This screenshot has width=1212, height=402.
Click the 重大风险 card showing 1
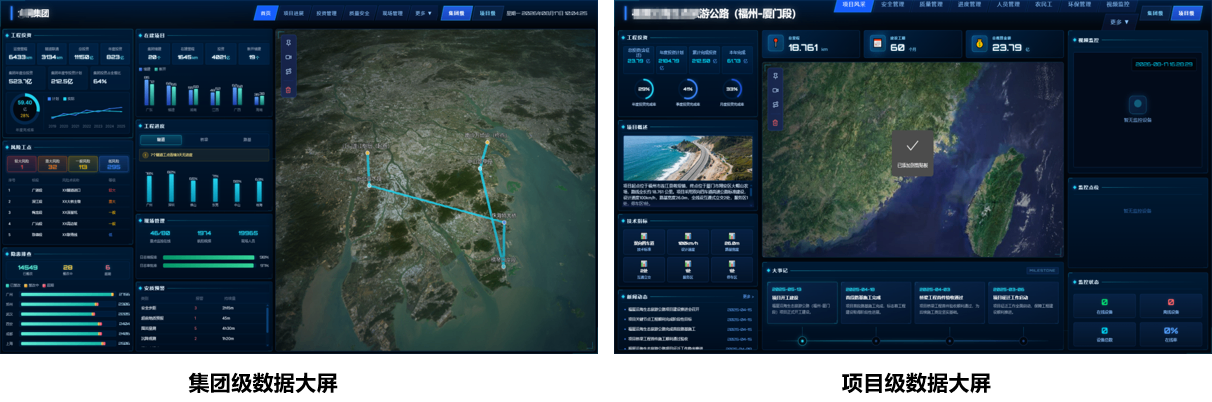point(21,163)
